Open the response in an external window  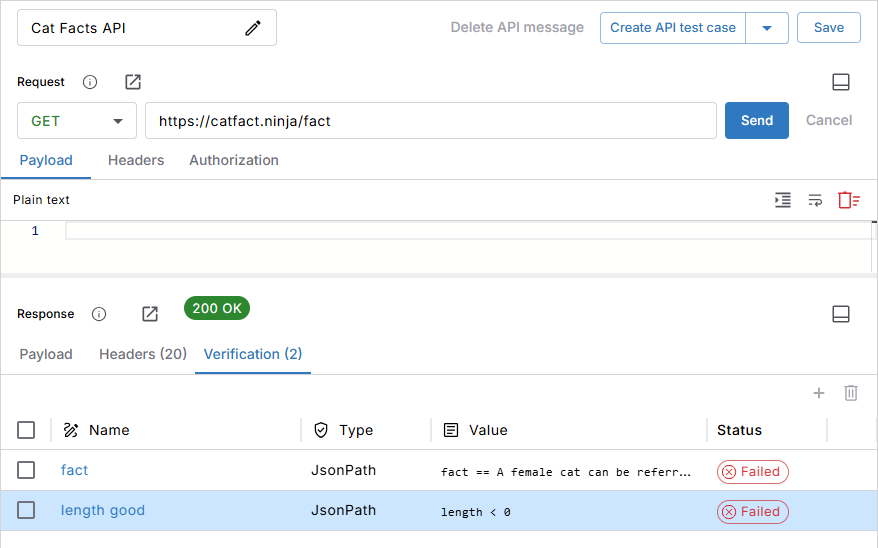coord(150,314)
